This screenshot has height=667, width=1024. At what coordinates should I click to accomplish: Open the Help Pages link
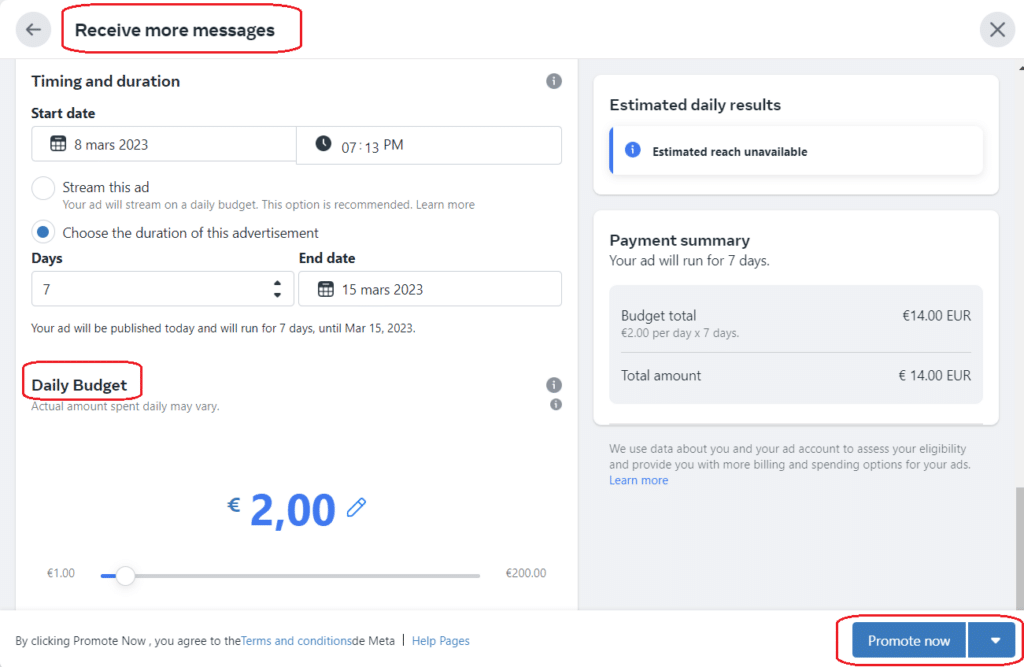point(440,641)
